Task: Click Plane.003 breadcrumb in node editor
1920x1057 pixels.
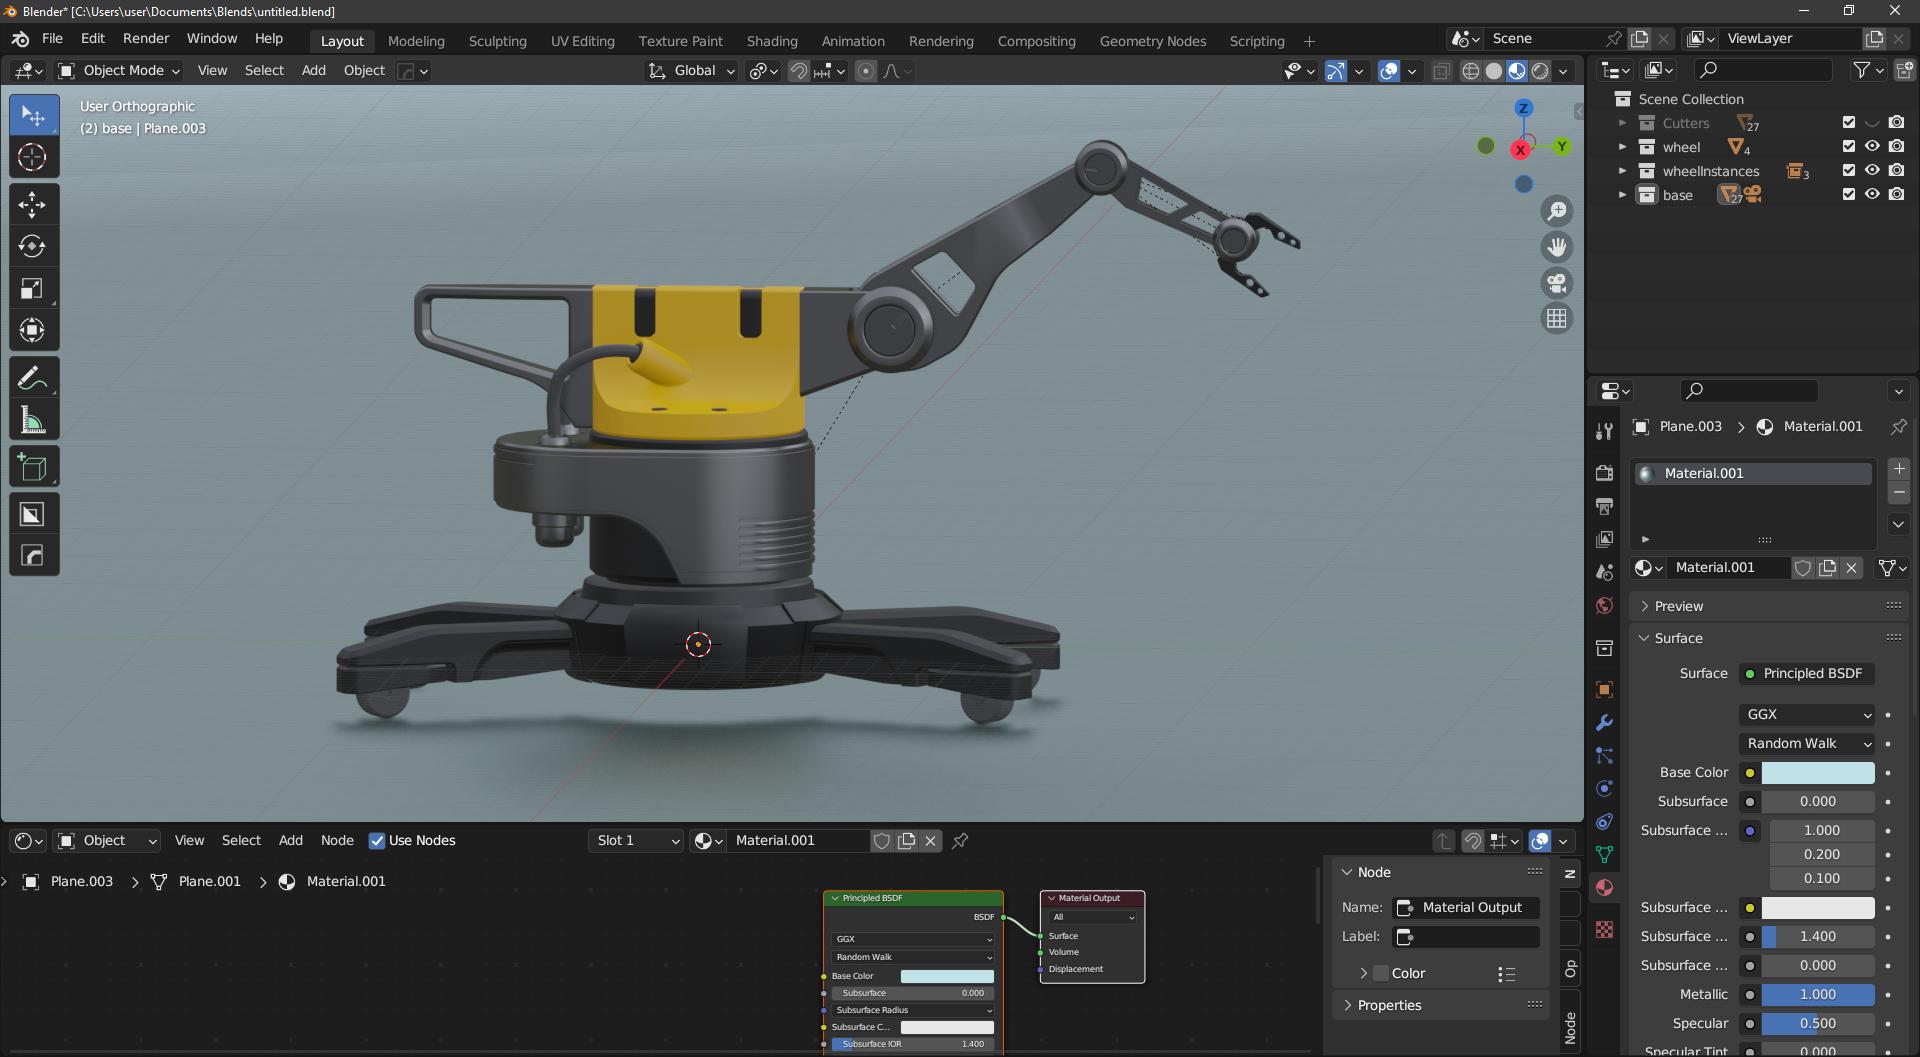Action: (x=82, y=882)
